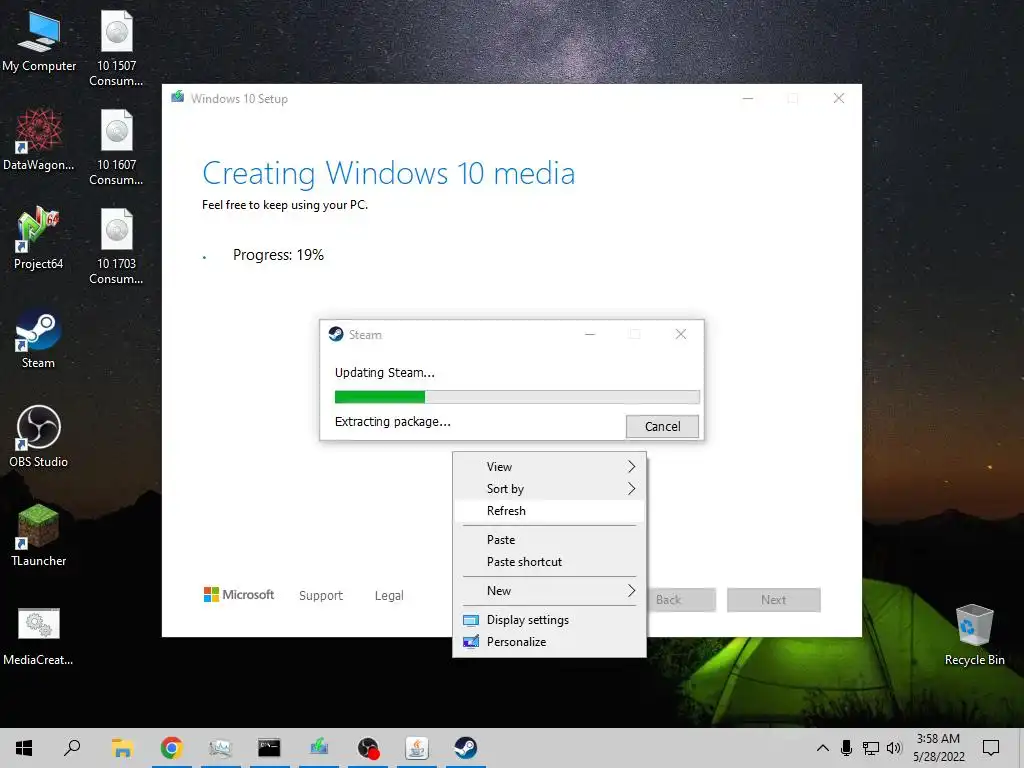Open the Support link in Setup
Image resolution: width=1024 pixels, height=768 pixels.
click(x=321, y=596)
